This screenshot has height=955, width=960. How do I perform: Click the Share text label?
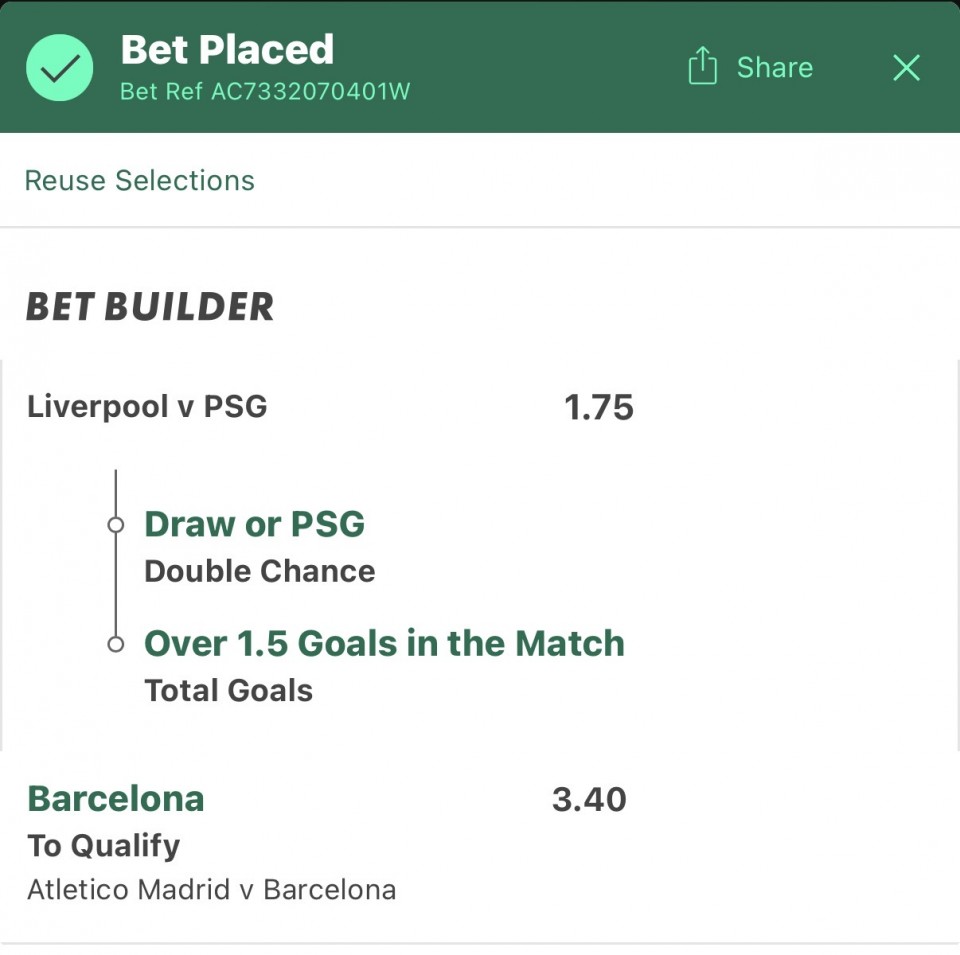coord(774,67)
